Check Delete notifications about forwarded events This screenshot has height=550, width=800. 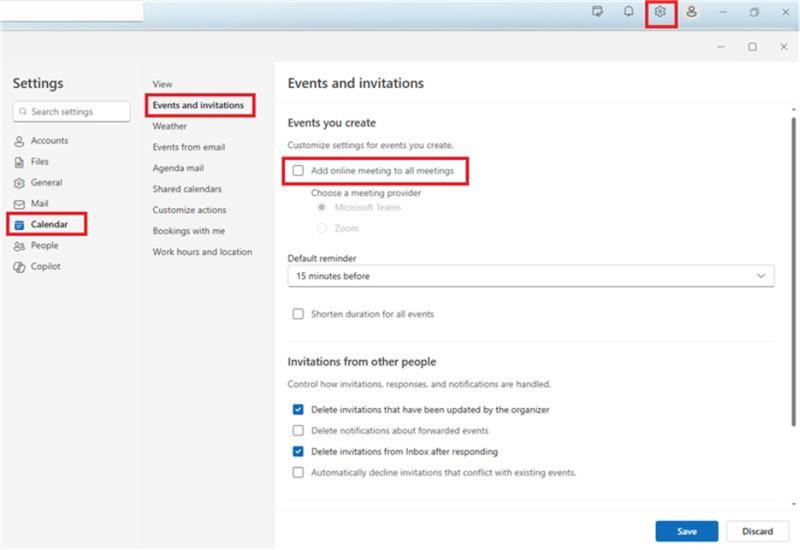pyautogui.click(x=298, y=430)
